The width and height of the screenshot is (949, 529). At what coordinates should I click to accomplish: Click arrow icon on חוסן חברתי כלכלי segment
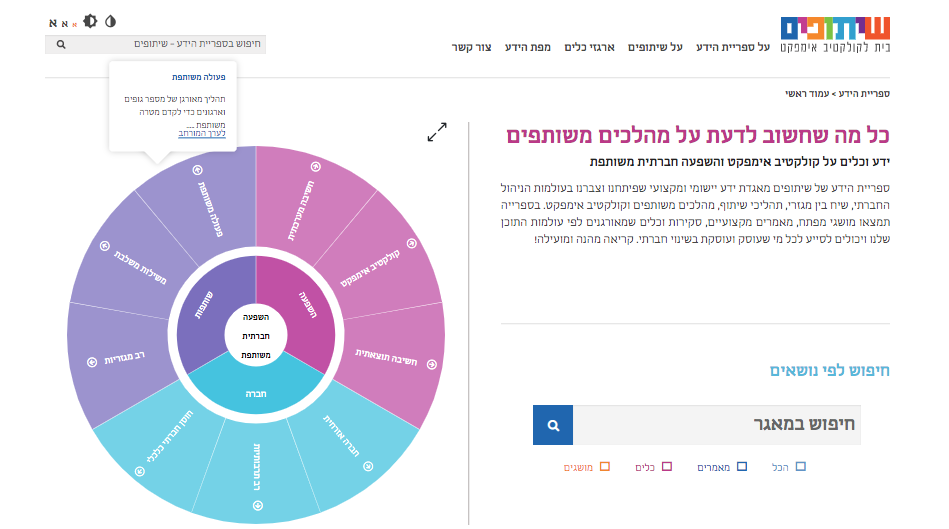tap(140, 472)
